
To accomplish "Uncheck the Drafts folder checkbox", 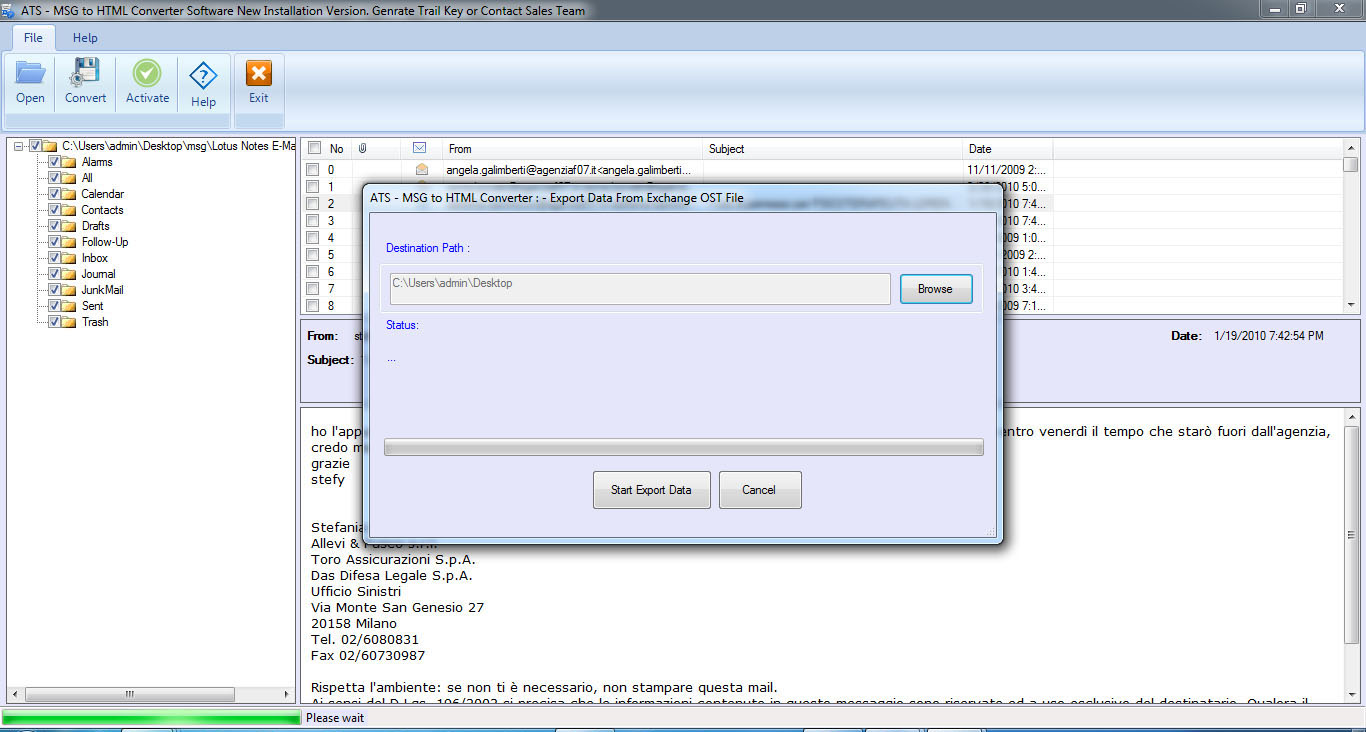I will [x=54, y=226].
